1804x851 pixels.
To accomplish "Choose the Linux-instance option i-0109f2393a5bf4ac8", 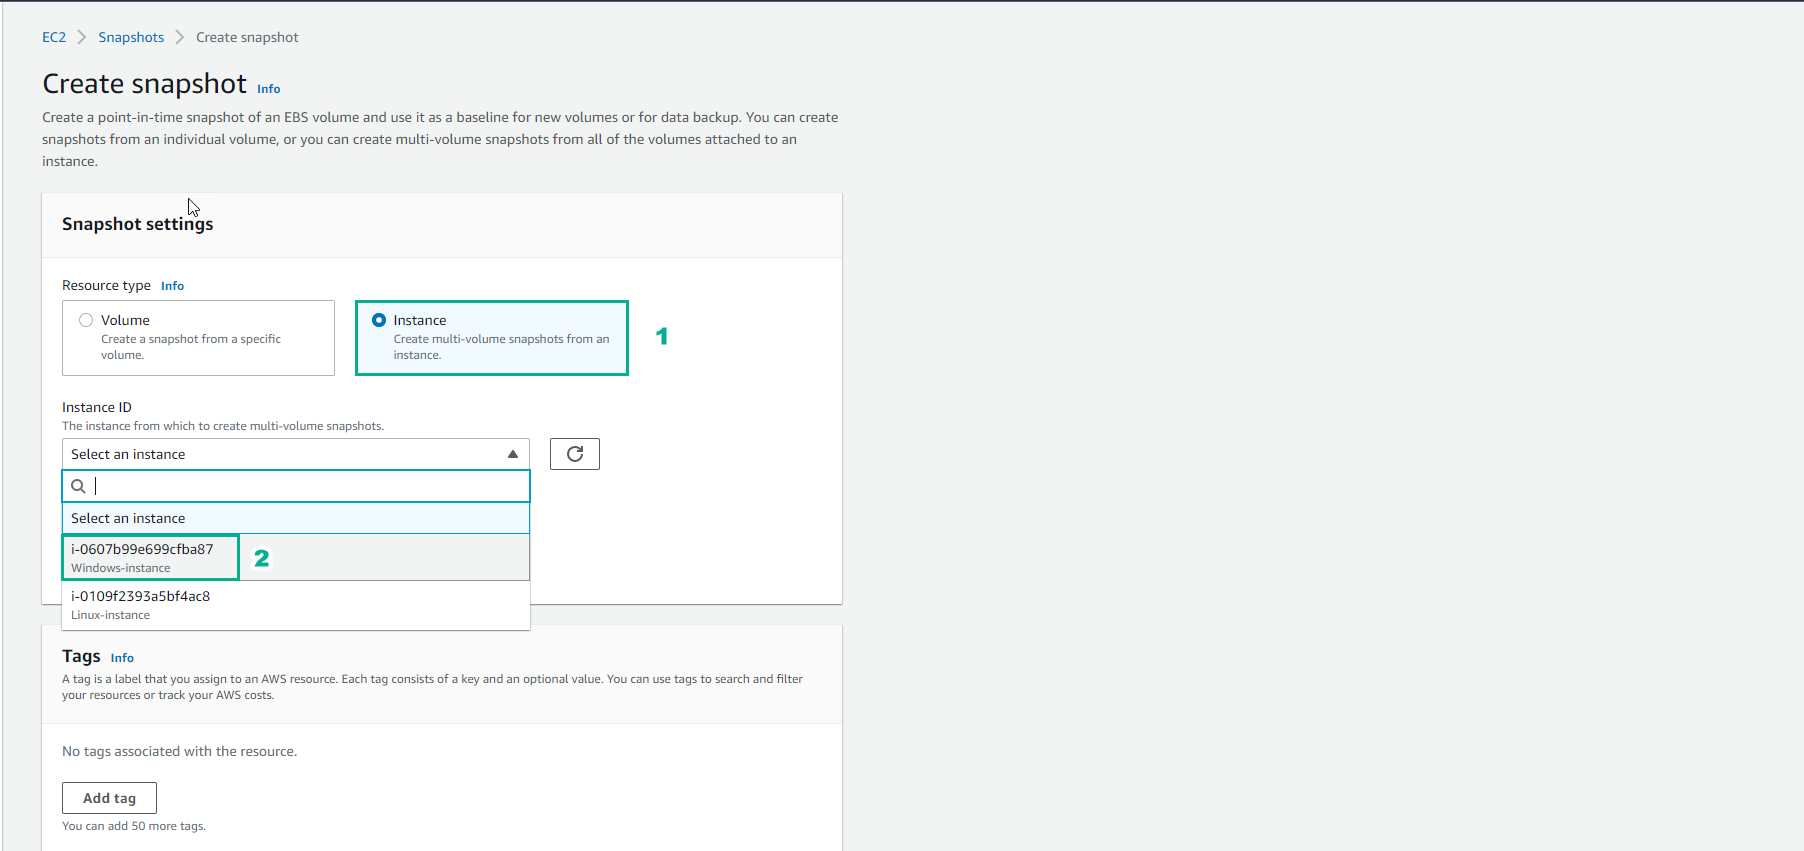I will click(x=140, y=604).
